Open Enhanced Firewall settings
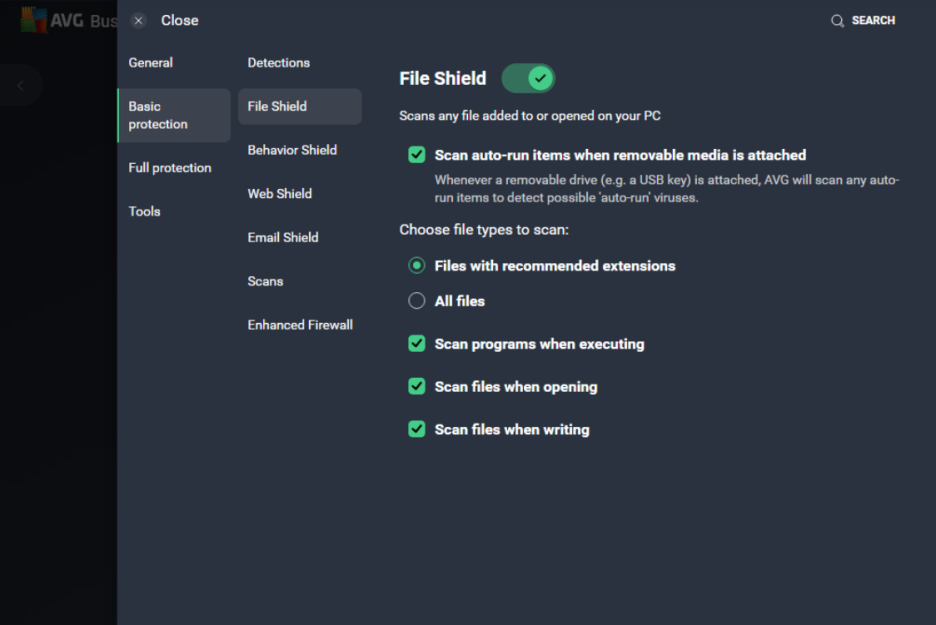936x625 pixels. (x=300, y=324)
